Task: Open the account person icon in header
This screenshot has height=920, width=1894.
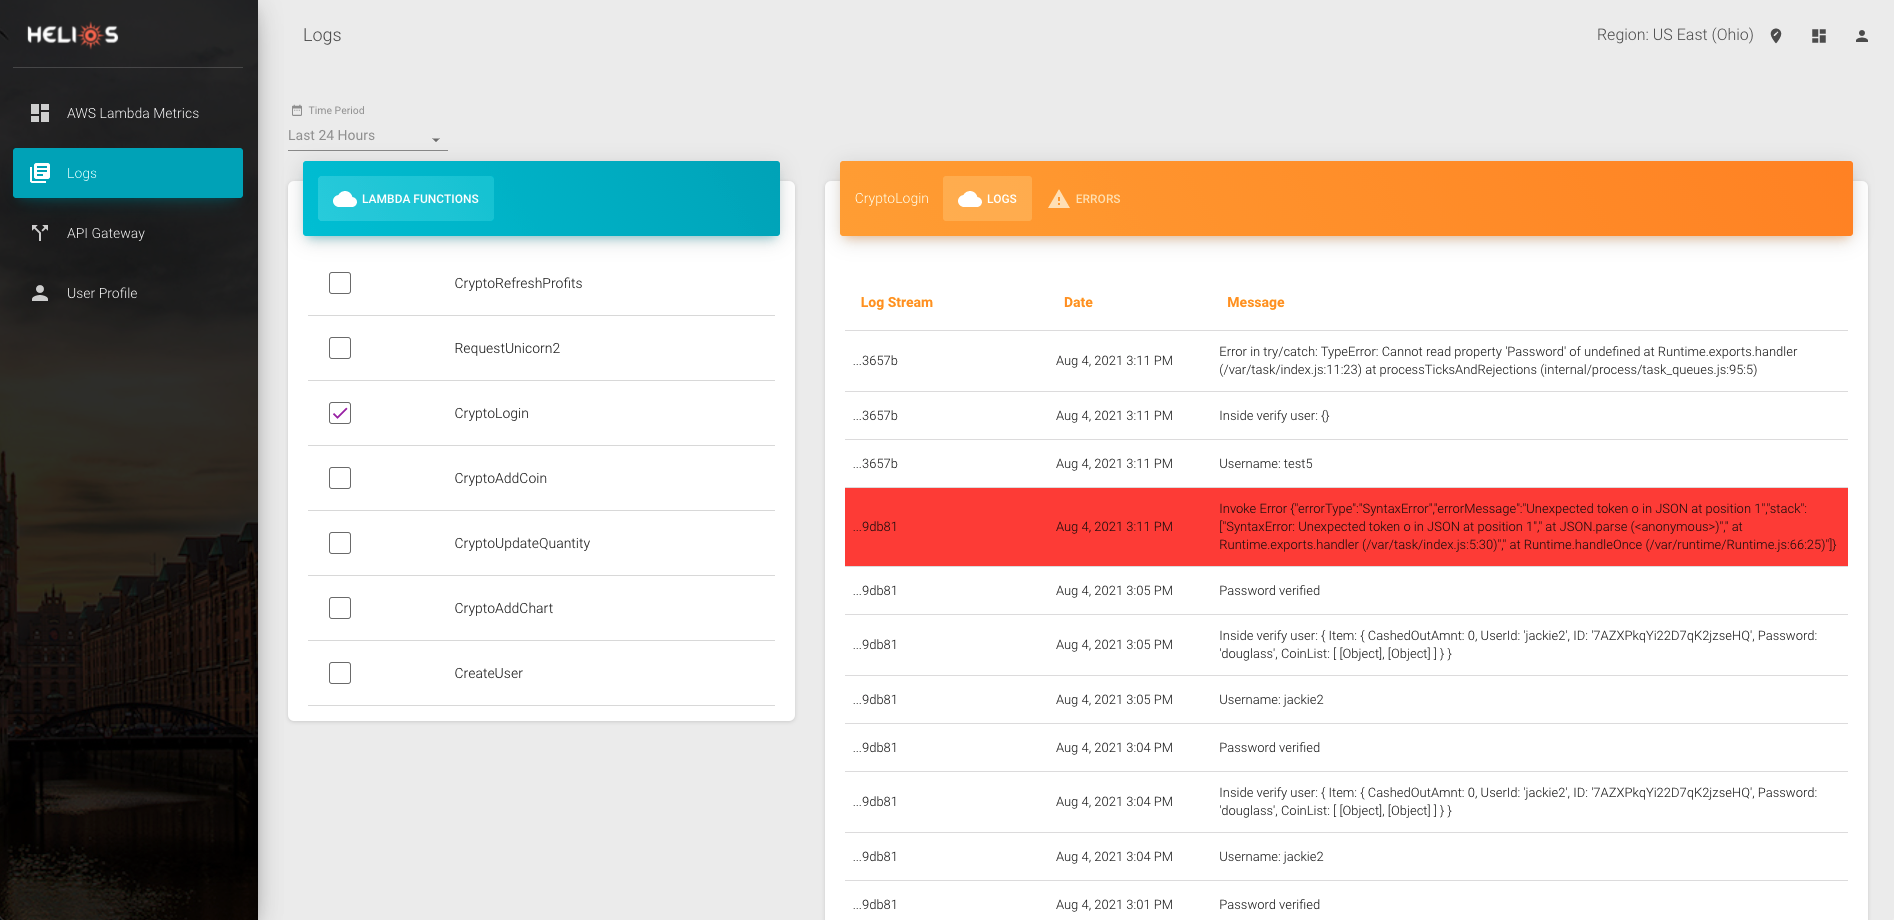Action: click(1862, 36)
